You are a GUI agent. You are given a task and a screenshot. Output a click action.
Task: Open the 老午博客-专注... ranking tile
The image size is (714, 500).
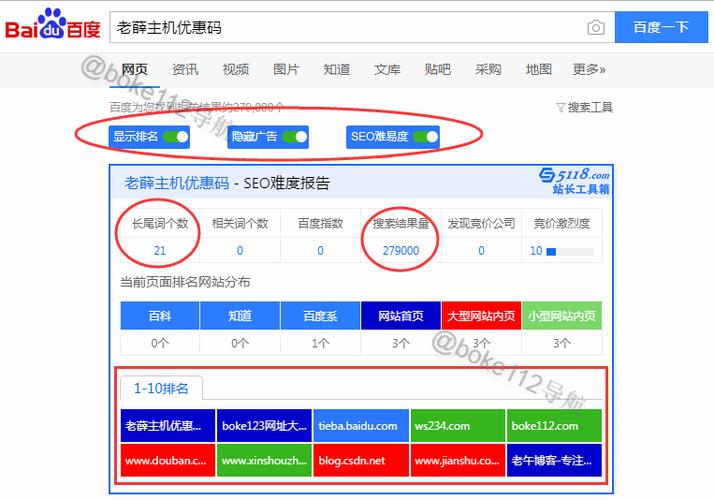point(554,460)
